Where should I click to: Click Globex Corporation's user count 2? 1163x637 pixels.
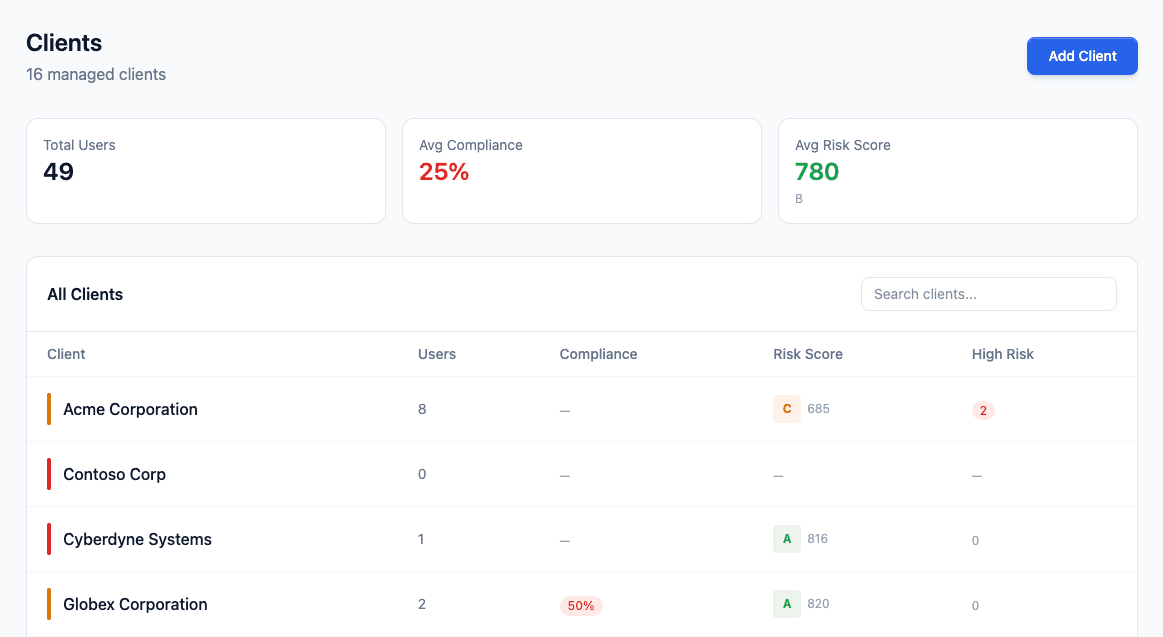(x=422, y=604)
